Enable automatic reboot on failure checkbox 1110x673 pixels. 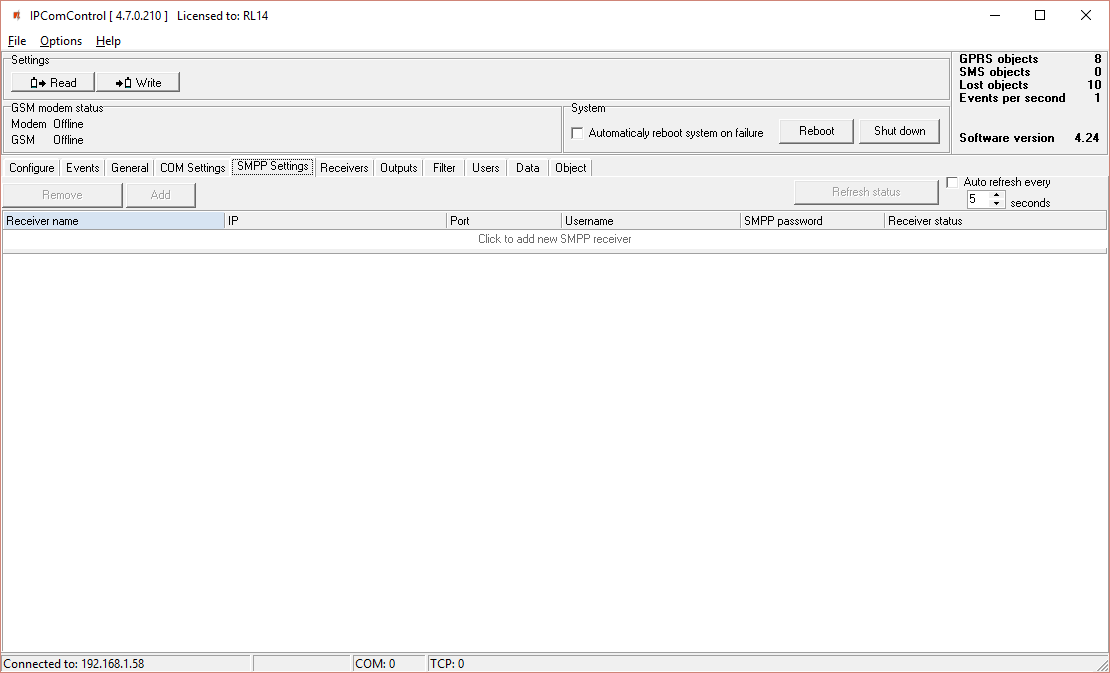(x=577, y=133)
